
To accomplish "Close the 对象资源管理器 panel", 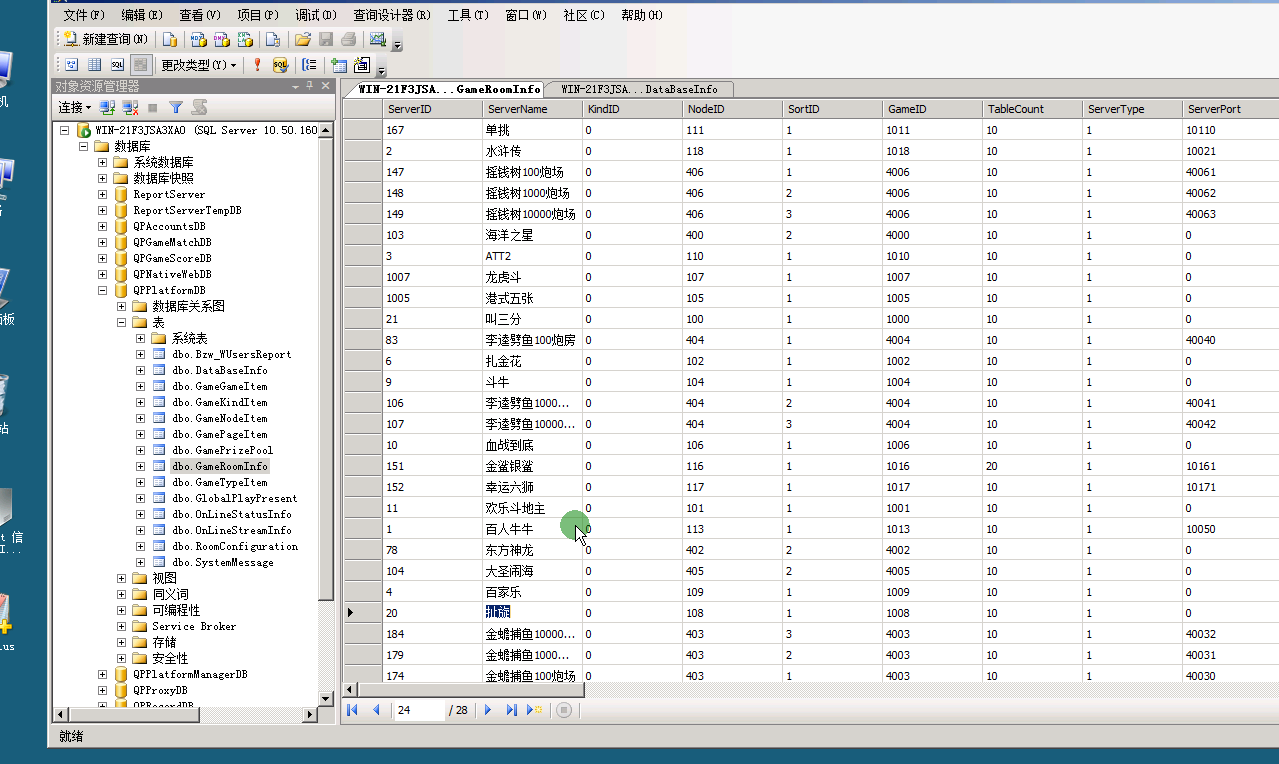I will coord(325,87).
